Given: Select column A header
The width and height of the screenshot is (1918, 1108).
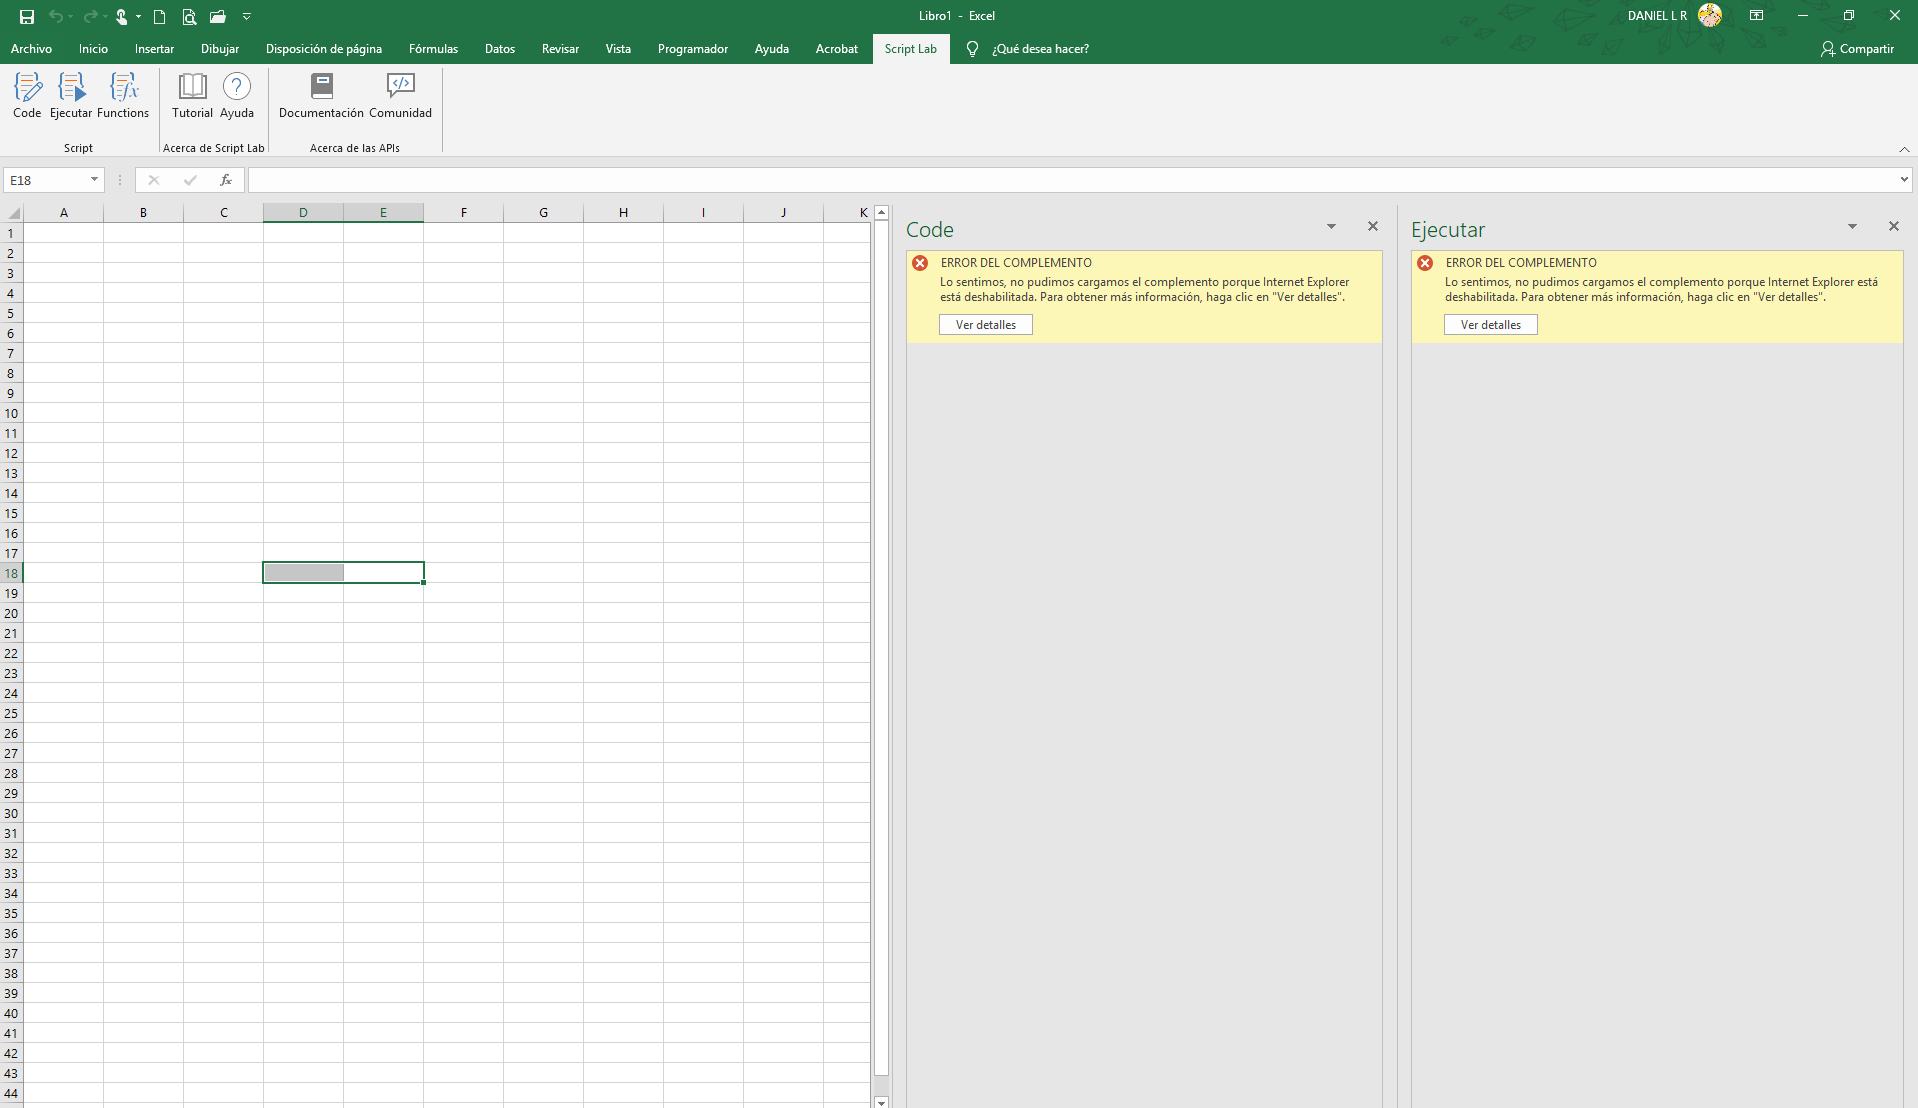Looking at the screenshot, I should [x=63, y=212].
